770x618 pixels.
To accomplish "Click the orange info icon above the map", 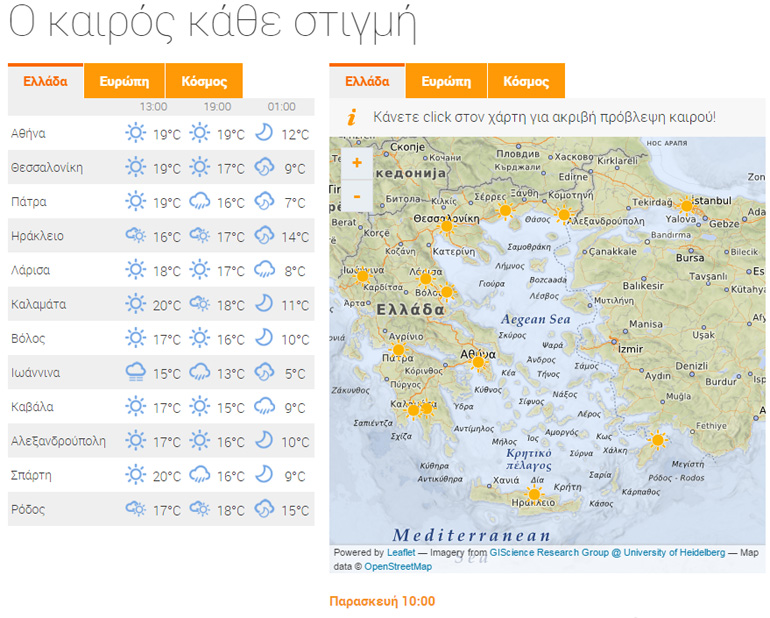I will 351,117.
